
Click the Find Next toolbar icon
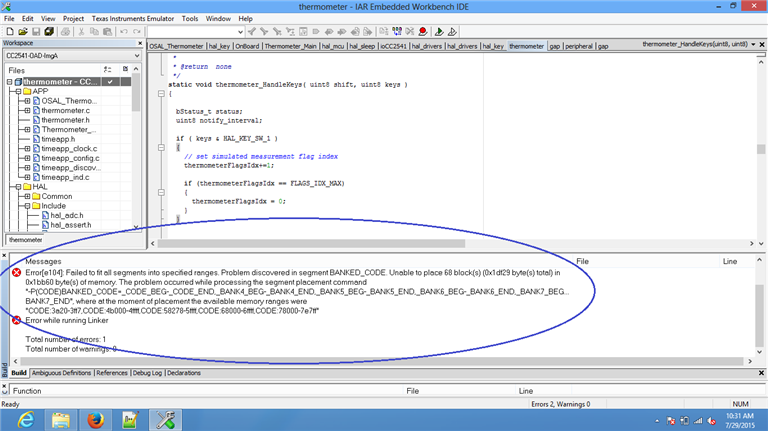coord(264,31)
